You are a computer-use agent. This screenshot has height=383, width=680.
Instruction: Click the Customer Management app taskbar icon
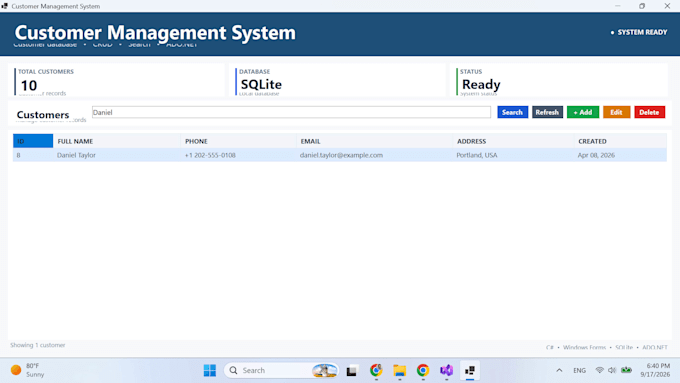(470, 370)
